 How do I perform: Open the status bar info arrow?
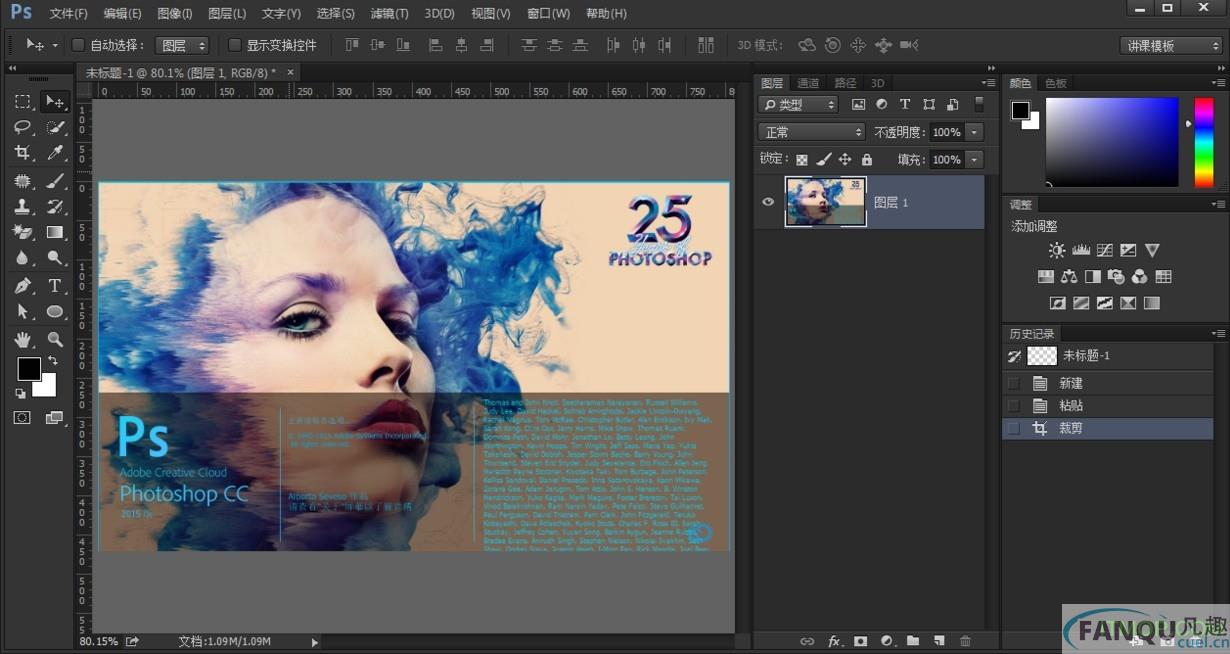[315, 642]
